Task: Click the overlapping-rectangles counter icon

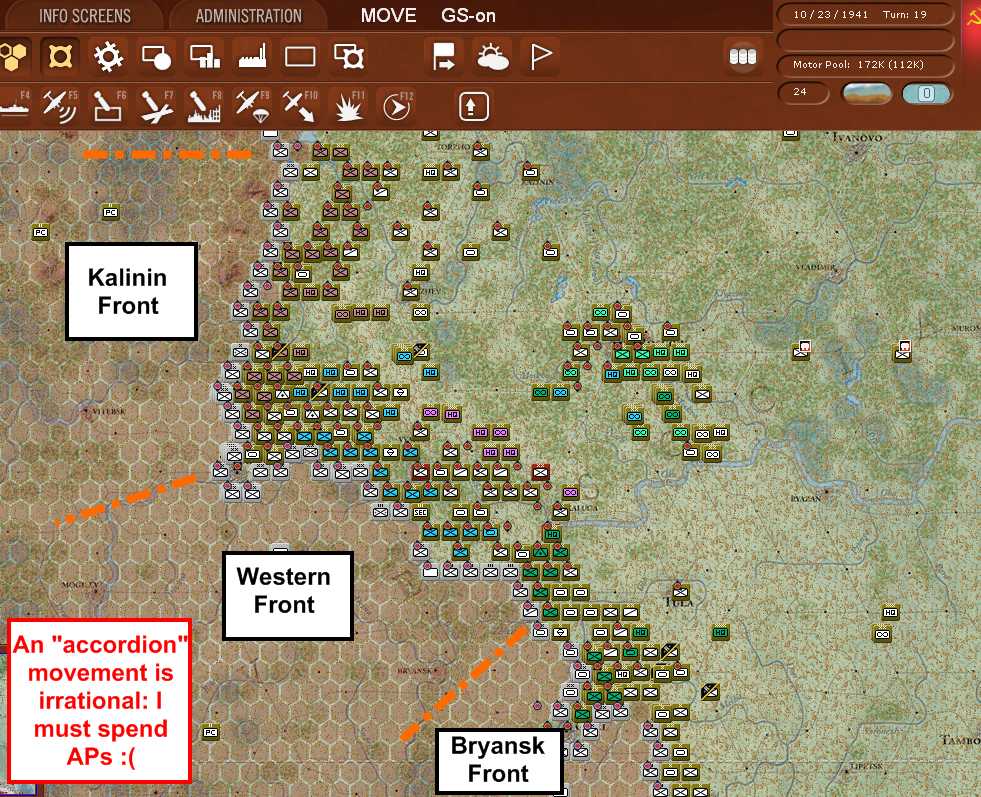Action: click(x=348, y=57)
